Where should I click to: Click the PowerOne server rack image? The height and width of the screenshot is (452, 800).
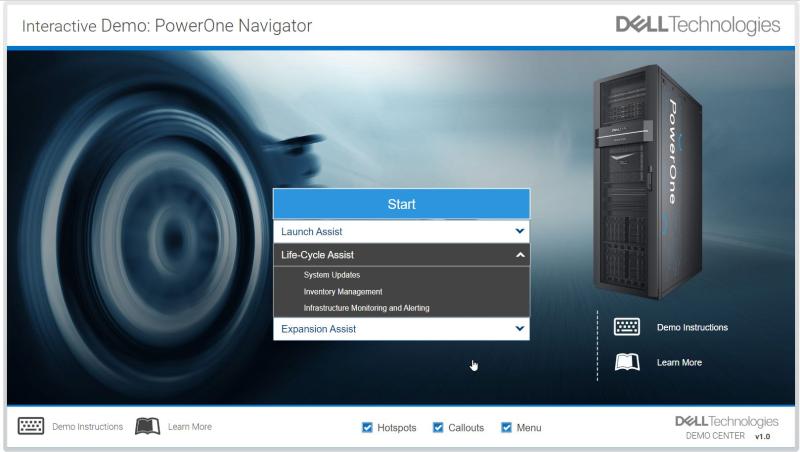point(647,182)
